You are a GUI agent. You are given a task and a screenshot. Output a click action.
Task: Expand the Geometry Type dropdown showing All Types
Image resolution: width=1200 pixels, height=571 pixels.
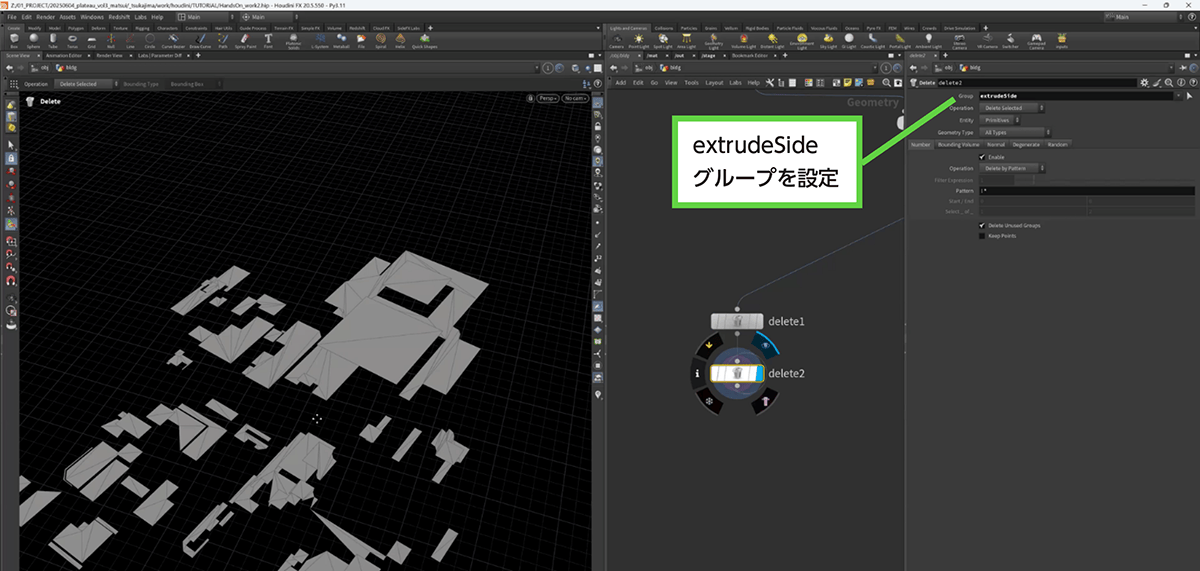pyautogui.click(x=1014, y=132)
